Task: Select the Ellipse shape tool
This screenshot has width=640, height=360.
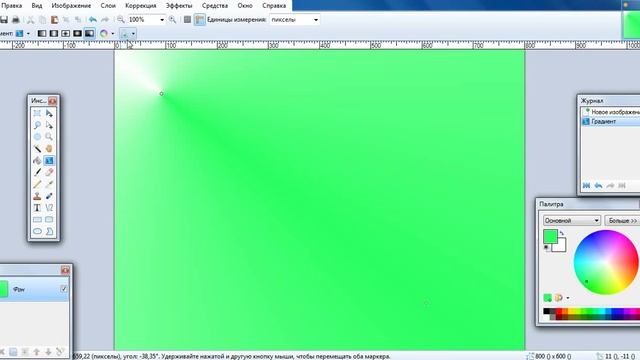Action: (x=37, y=231)
